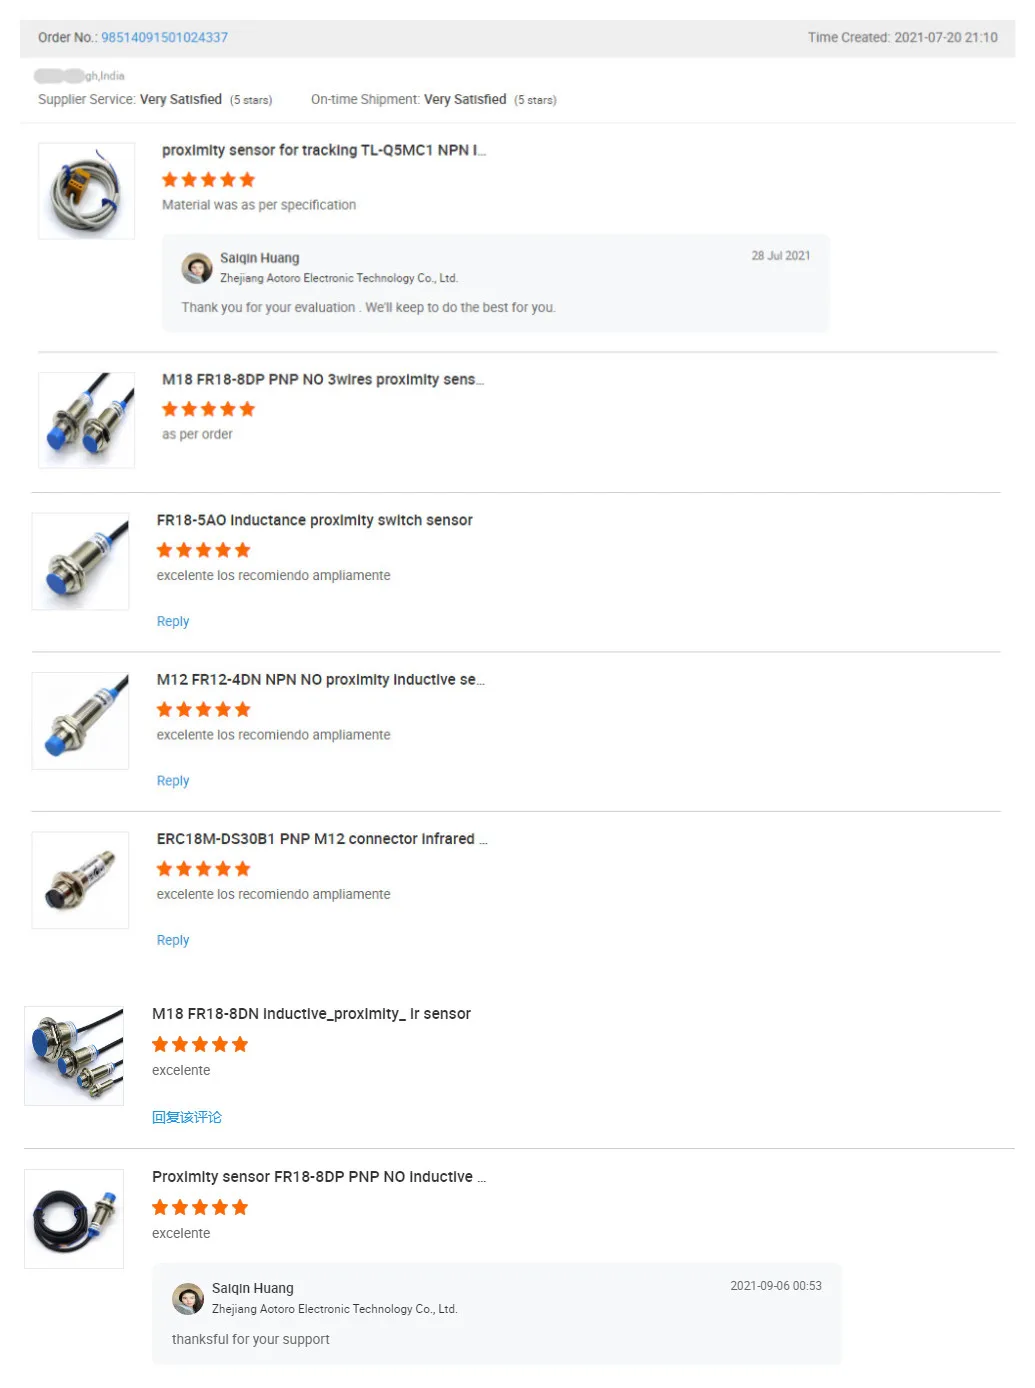Viewport: 1035px width, 1388px height.
Task: Reply to the M12 FR12-4DN review
Action: point(173,781)
